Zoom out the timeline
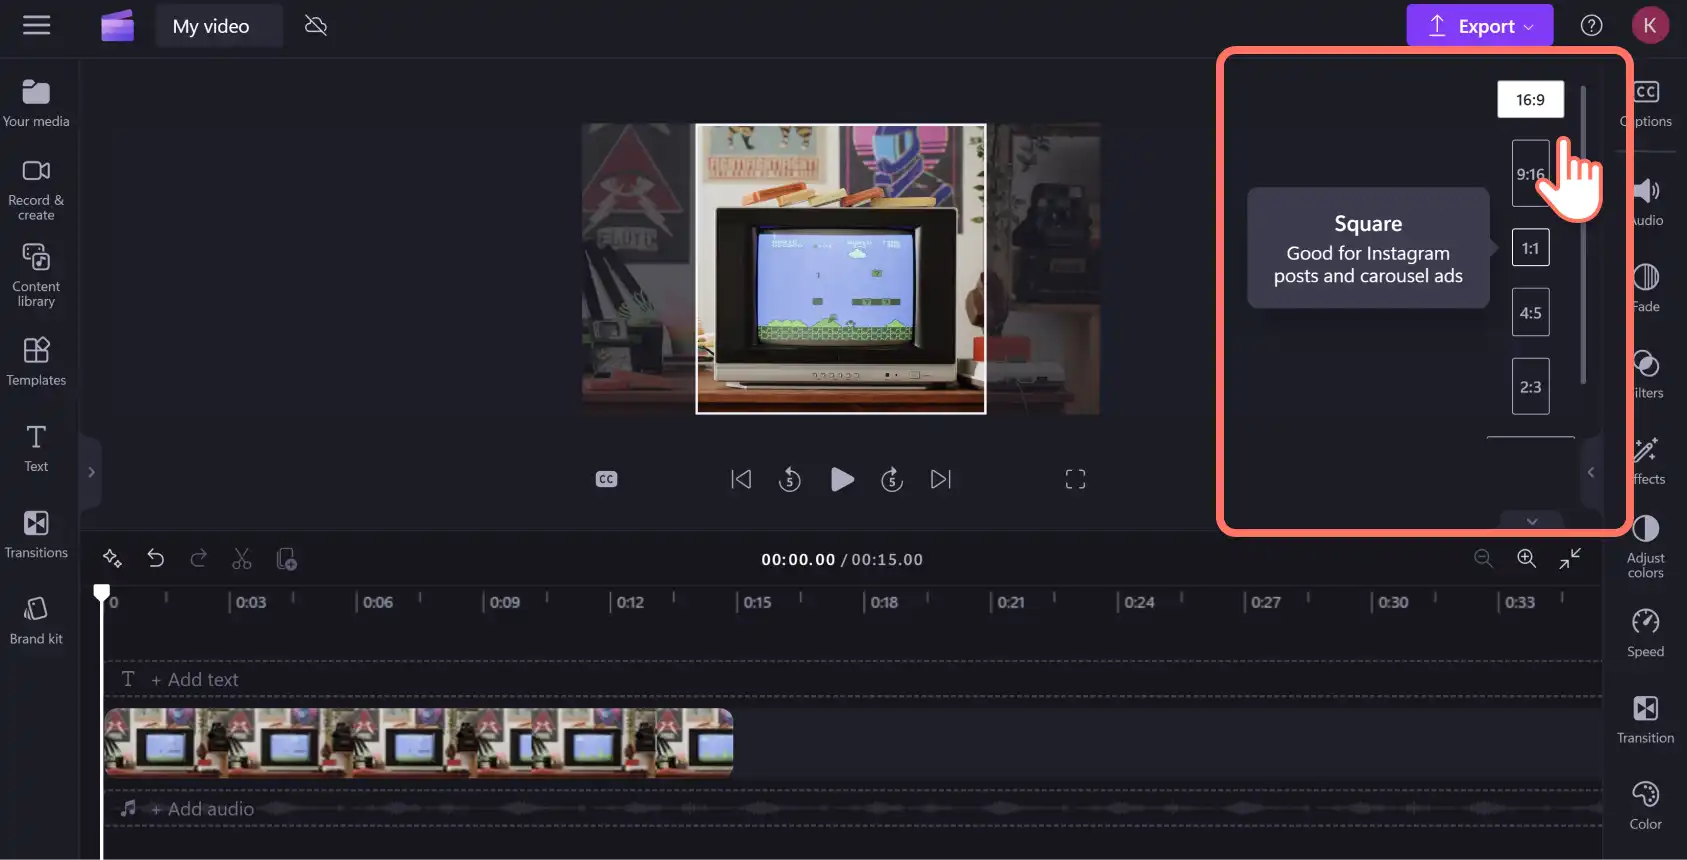 pos(1483,558)
